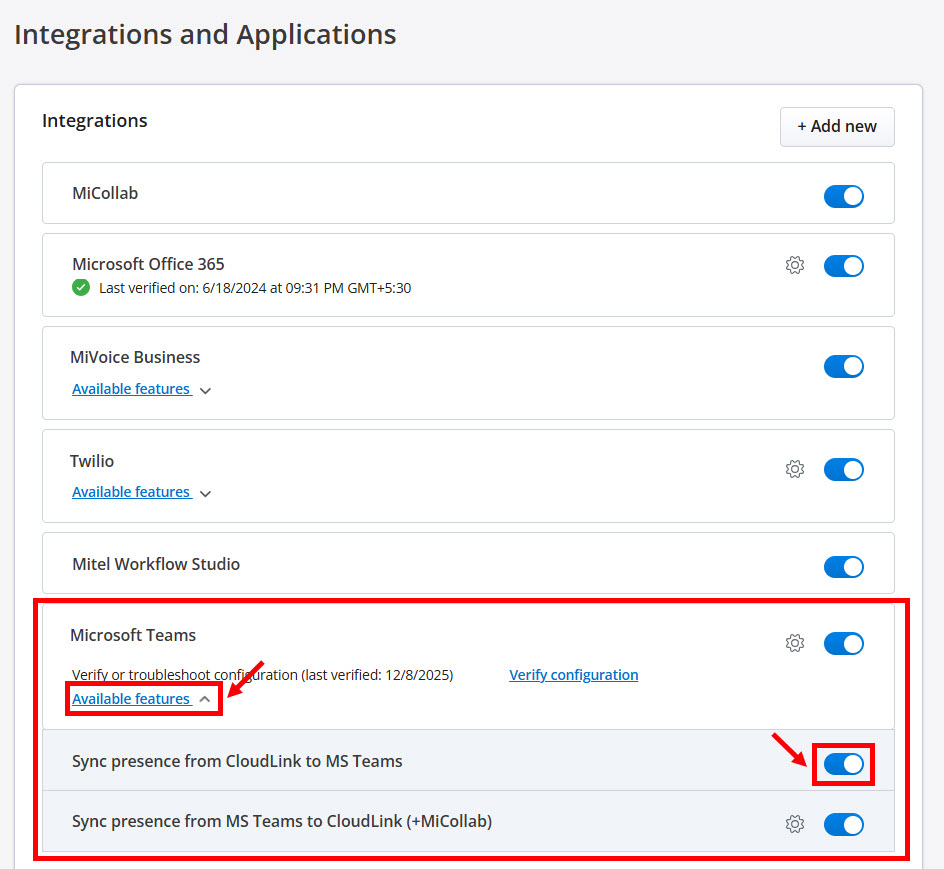Click the Add new integration button
Image resolution: width=944 pixels, height=869 pixels.
click(x=837, y=127)
